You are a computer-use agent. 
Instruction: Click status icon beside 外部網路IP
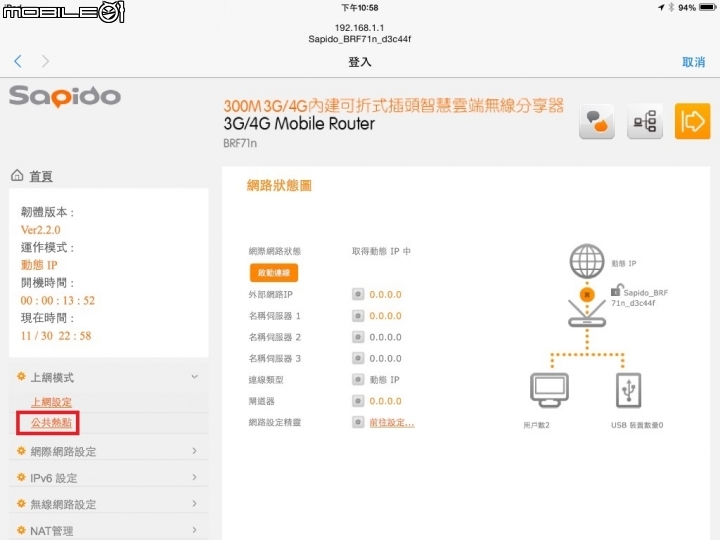click(x=358, y=294)
